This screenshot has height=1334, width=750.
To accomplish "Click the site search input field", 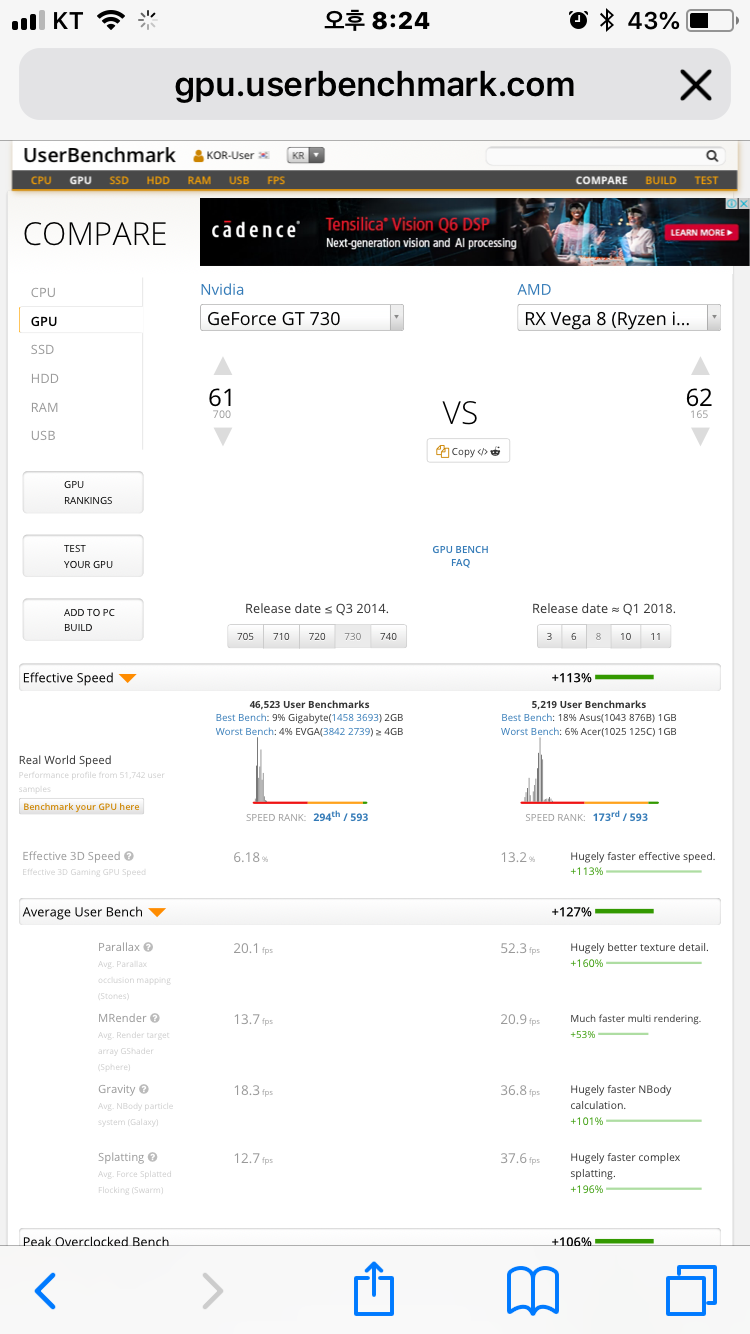I will coord(594,156).
